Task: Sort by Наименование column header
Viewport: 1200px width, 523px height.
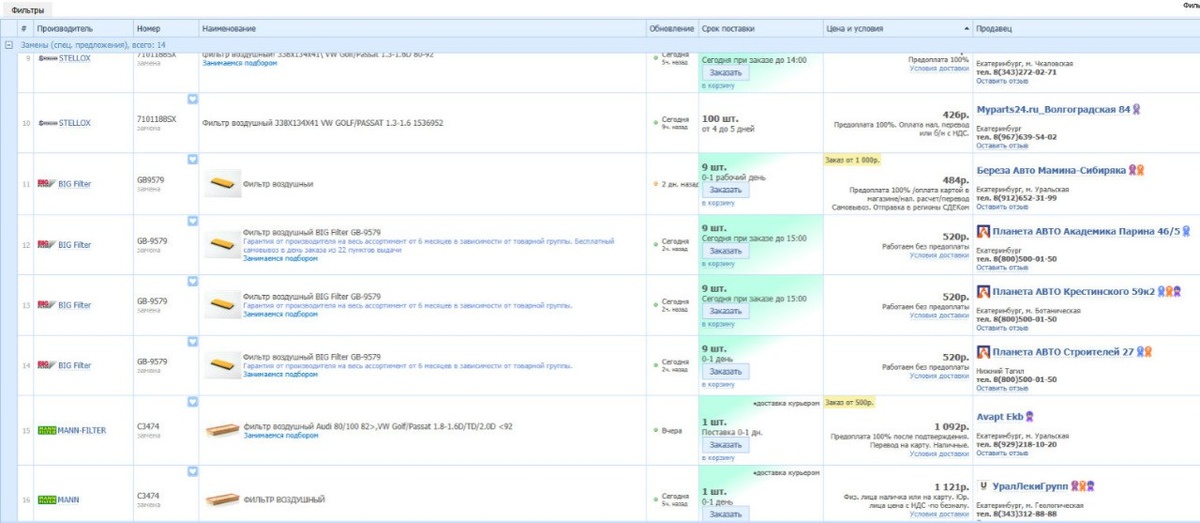Action: pos(228,28)
